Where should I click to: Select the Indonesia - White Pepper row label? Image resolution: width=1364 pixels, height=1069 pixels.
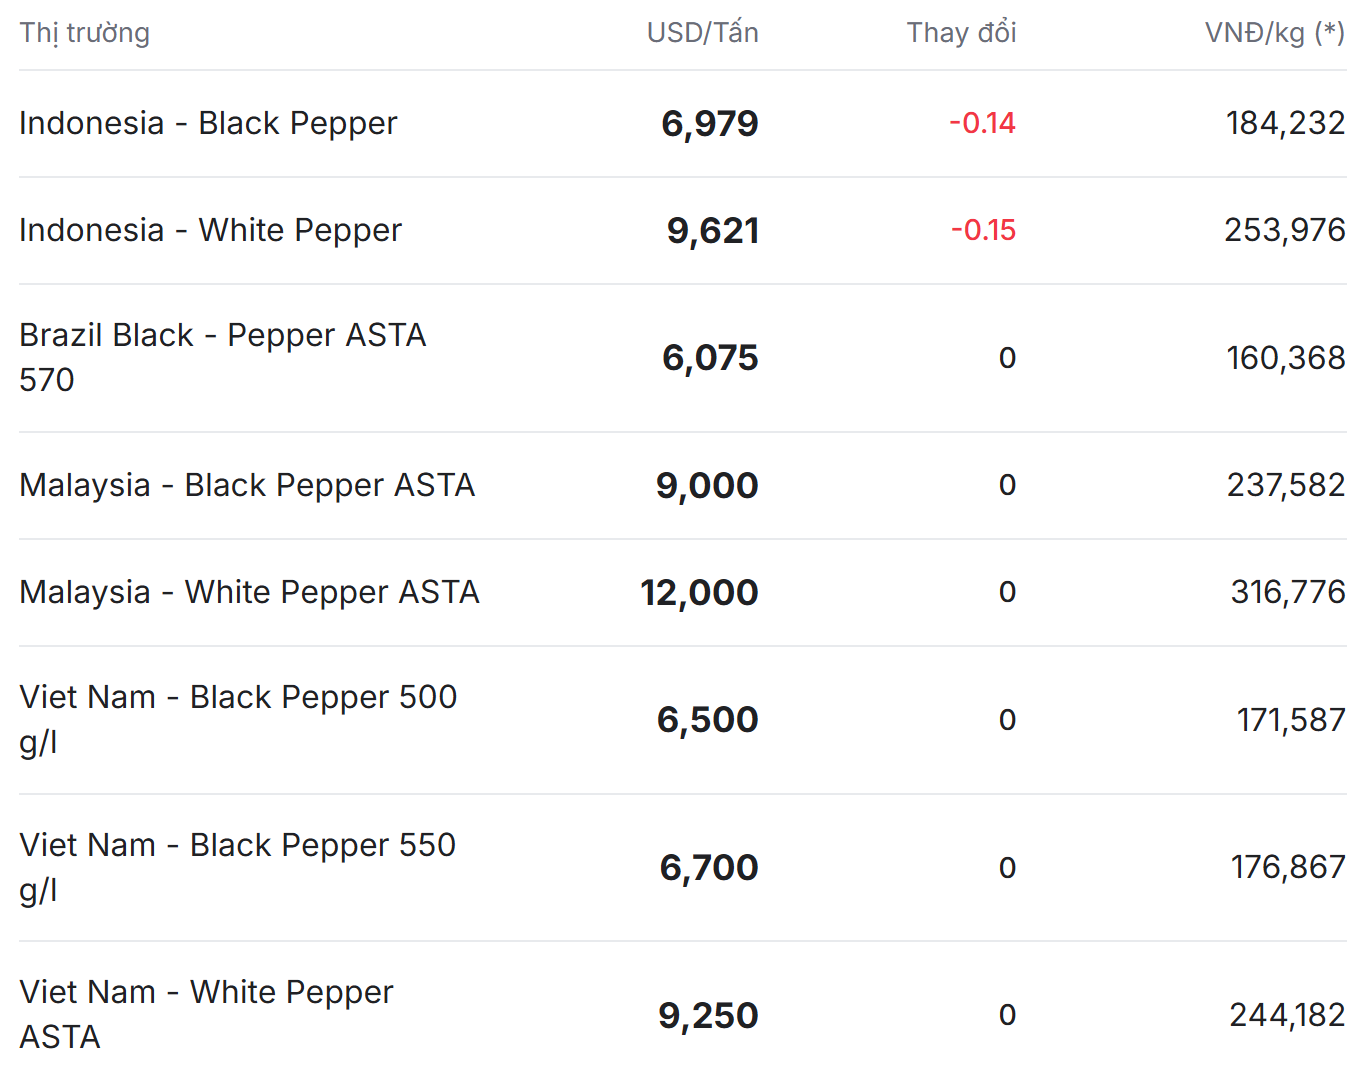(x=210, y=230)
